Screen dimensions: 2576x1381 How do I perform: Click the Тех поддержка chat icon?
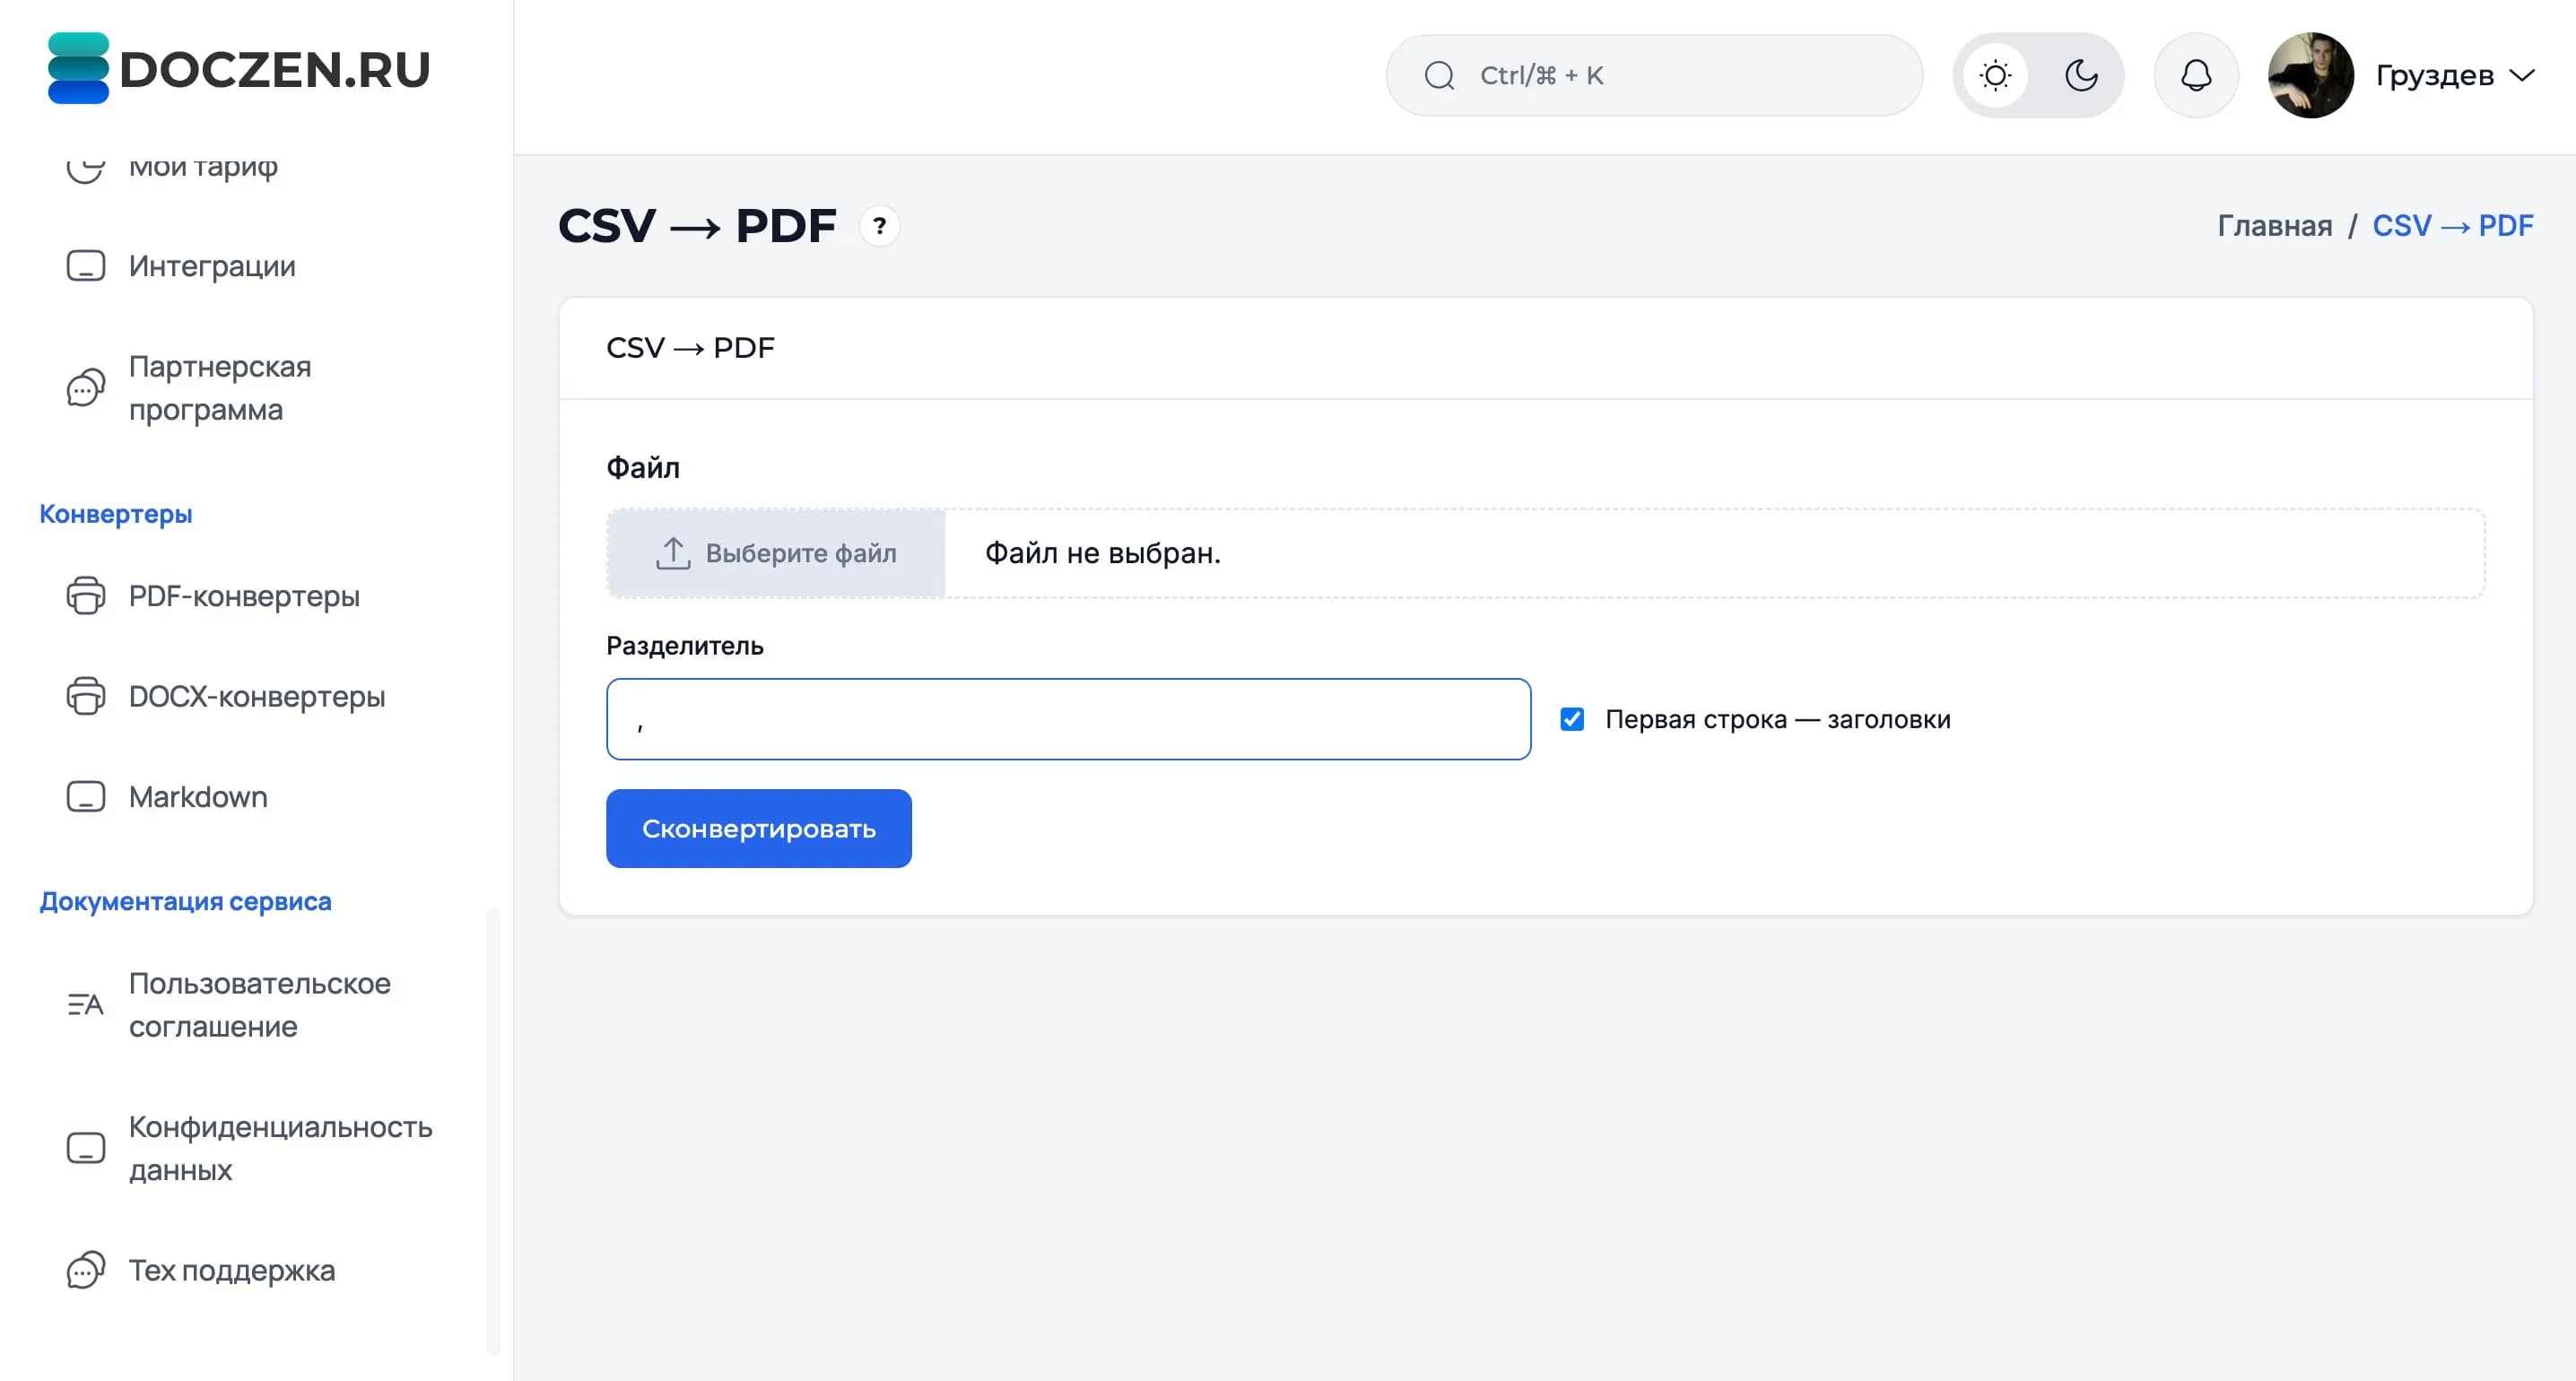[x=86, y=1270]
